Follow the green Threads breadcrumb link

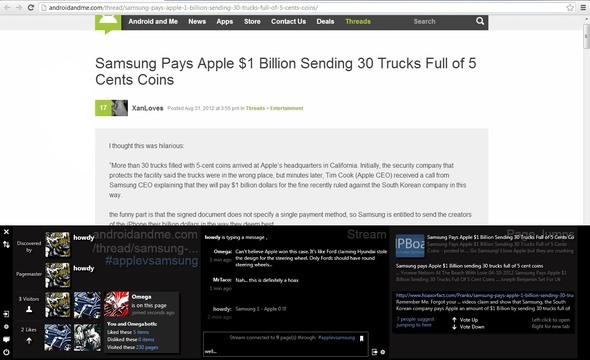255,108
